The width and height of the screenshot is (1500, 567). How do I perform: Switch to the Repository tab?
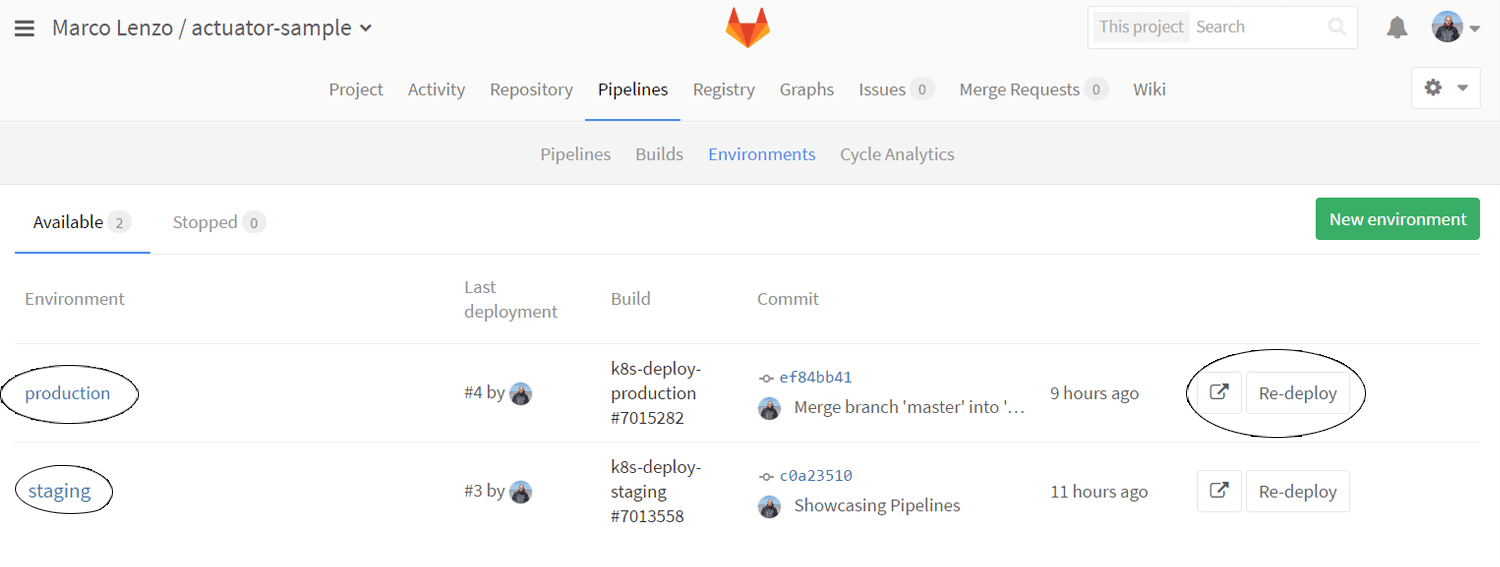pyautogui.click(x=531, y=90)
